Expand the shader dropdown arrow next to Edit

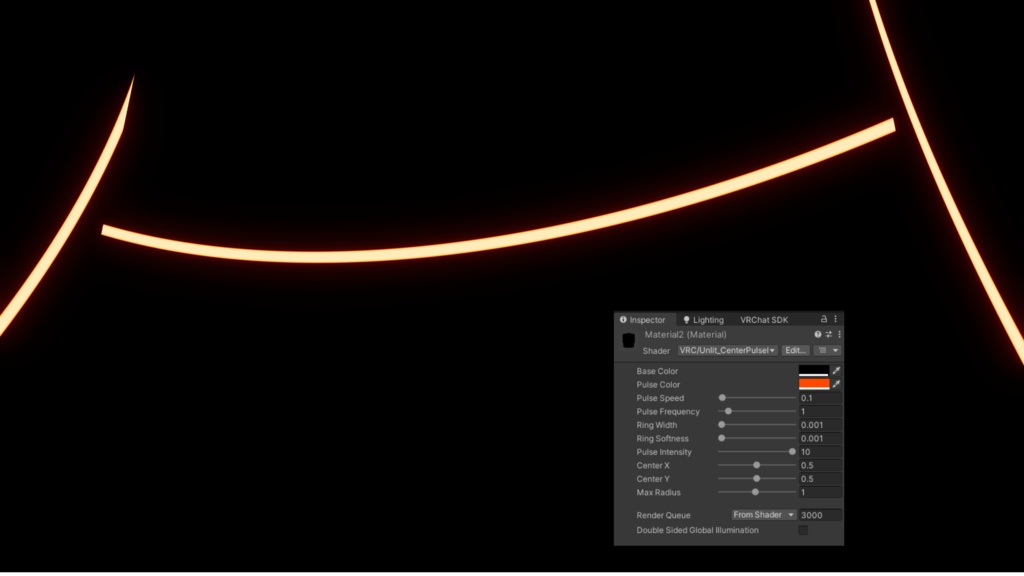[x=836, y=350]
